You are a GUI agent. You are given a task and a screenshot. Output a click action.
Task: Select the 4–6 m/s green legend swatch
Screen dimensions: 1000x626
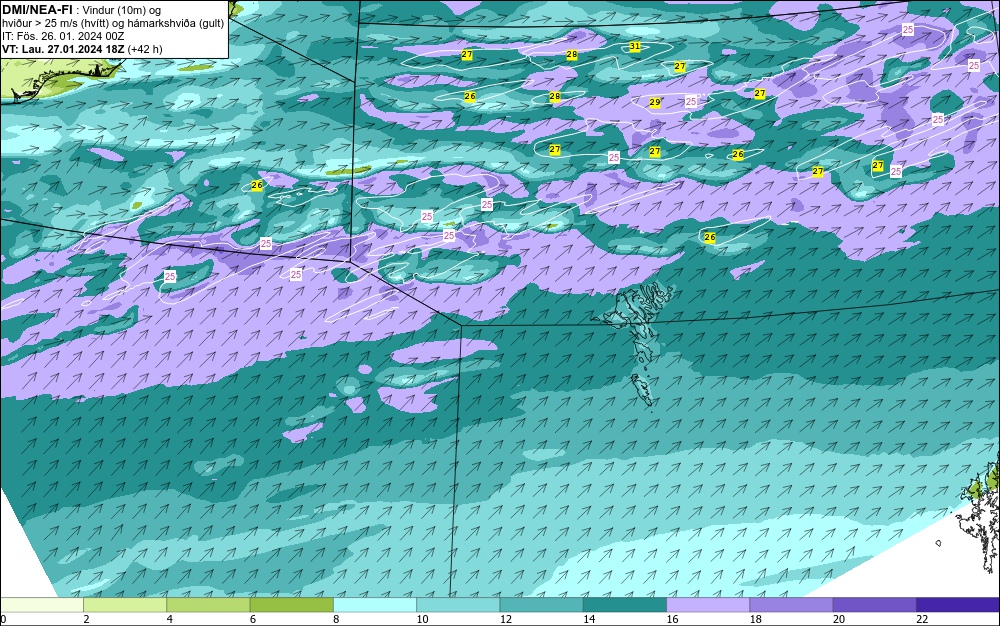208,604
